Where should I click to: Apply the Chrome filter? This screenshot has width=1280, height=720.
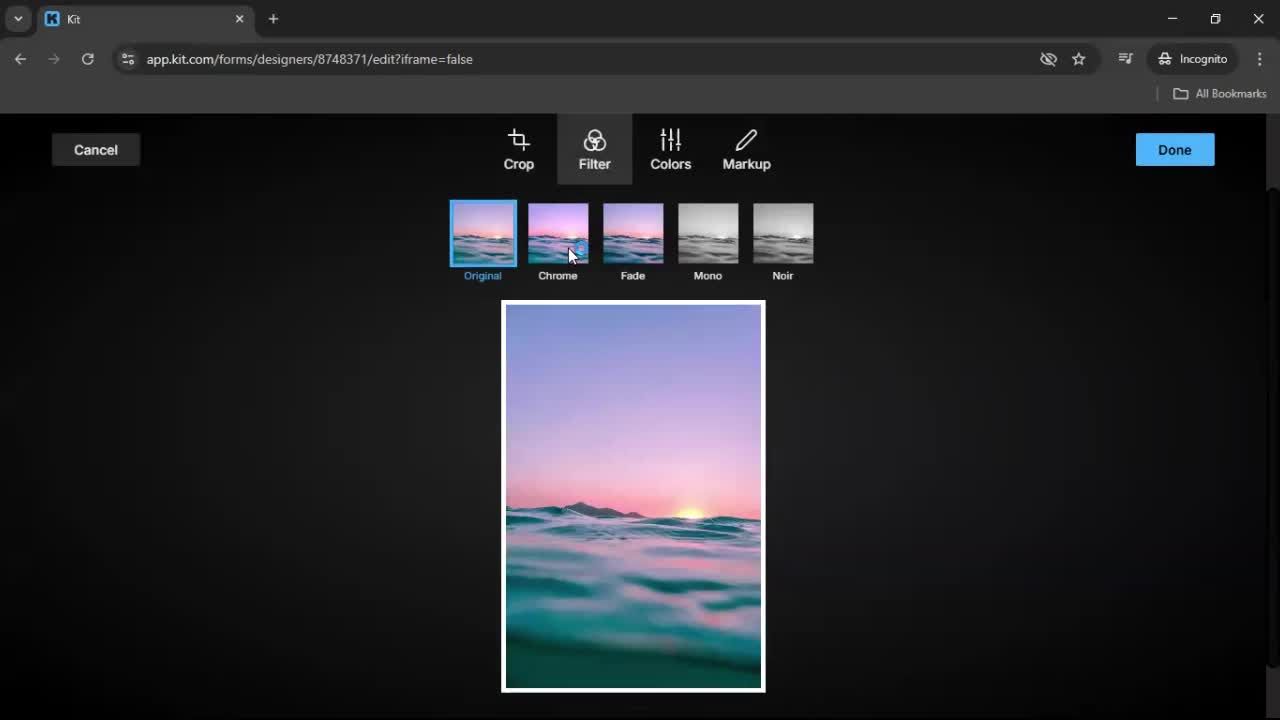(558, 233)
